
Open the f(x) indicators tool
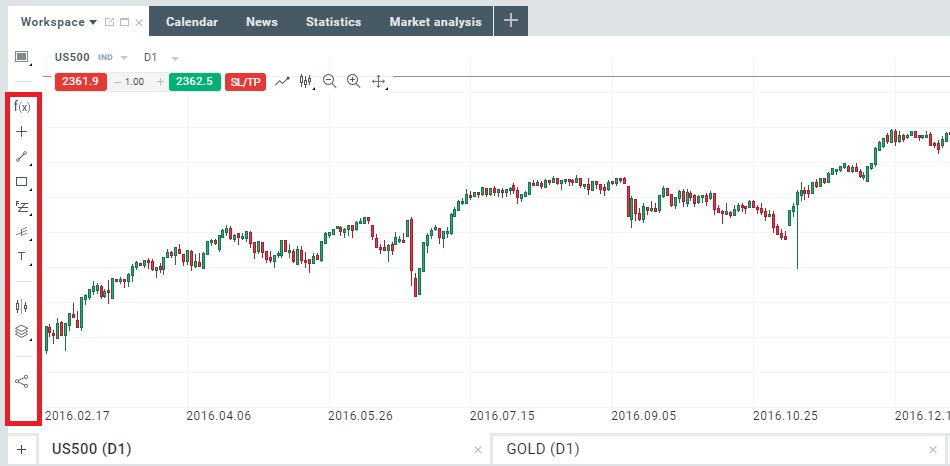pyautogui.click(x=21, y=106)
